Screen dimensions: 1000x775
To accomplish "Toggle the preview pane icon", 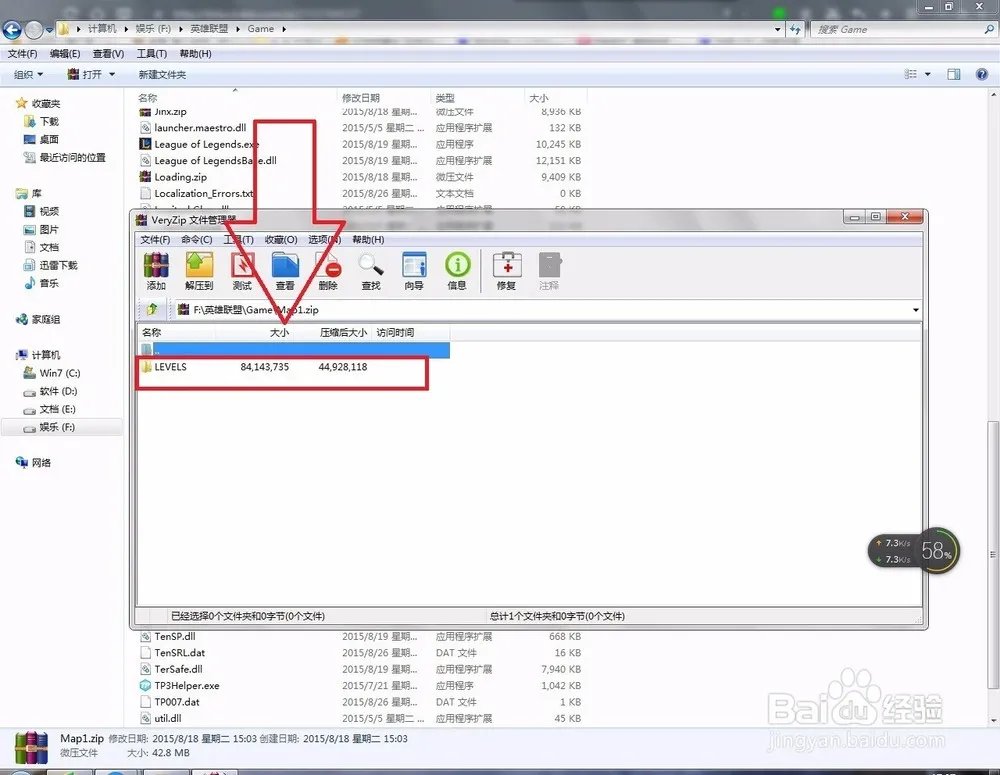I will pyautogui.click(x=953, y=75).
